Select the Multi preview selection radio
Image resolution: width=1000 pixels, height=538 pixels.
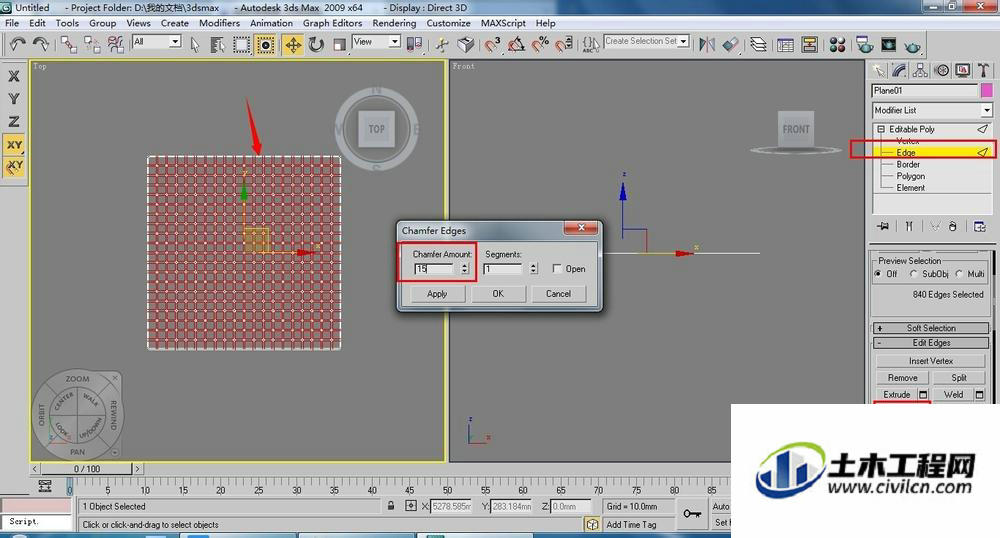coord(959,273)
